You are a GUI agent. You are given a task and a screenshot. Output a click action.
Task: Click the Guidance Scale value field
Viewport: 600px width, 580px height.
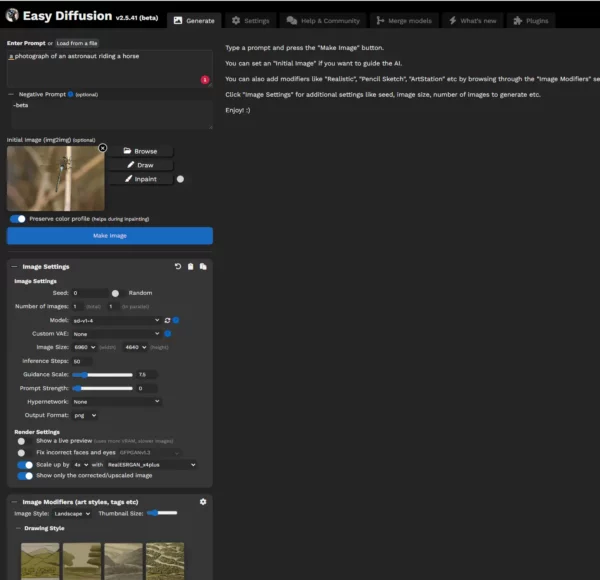tap(147, 375)
